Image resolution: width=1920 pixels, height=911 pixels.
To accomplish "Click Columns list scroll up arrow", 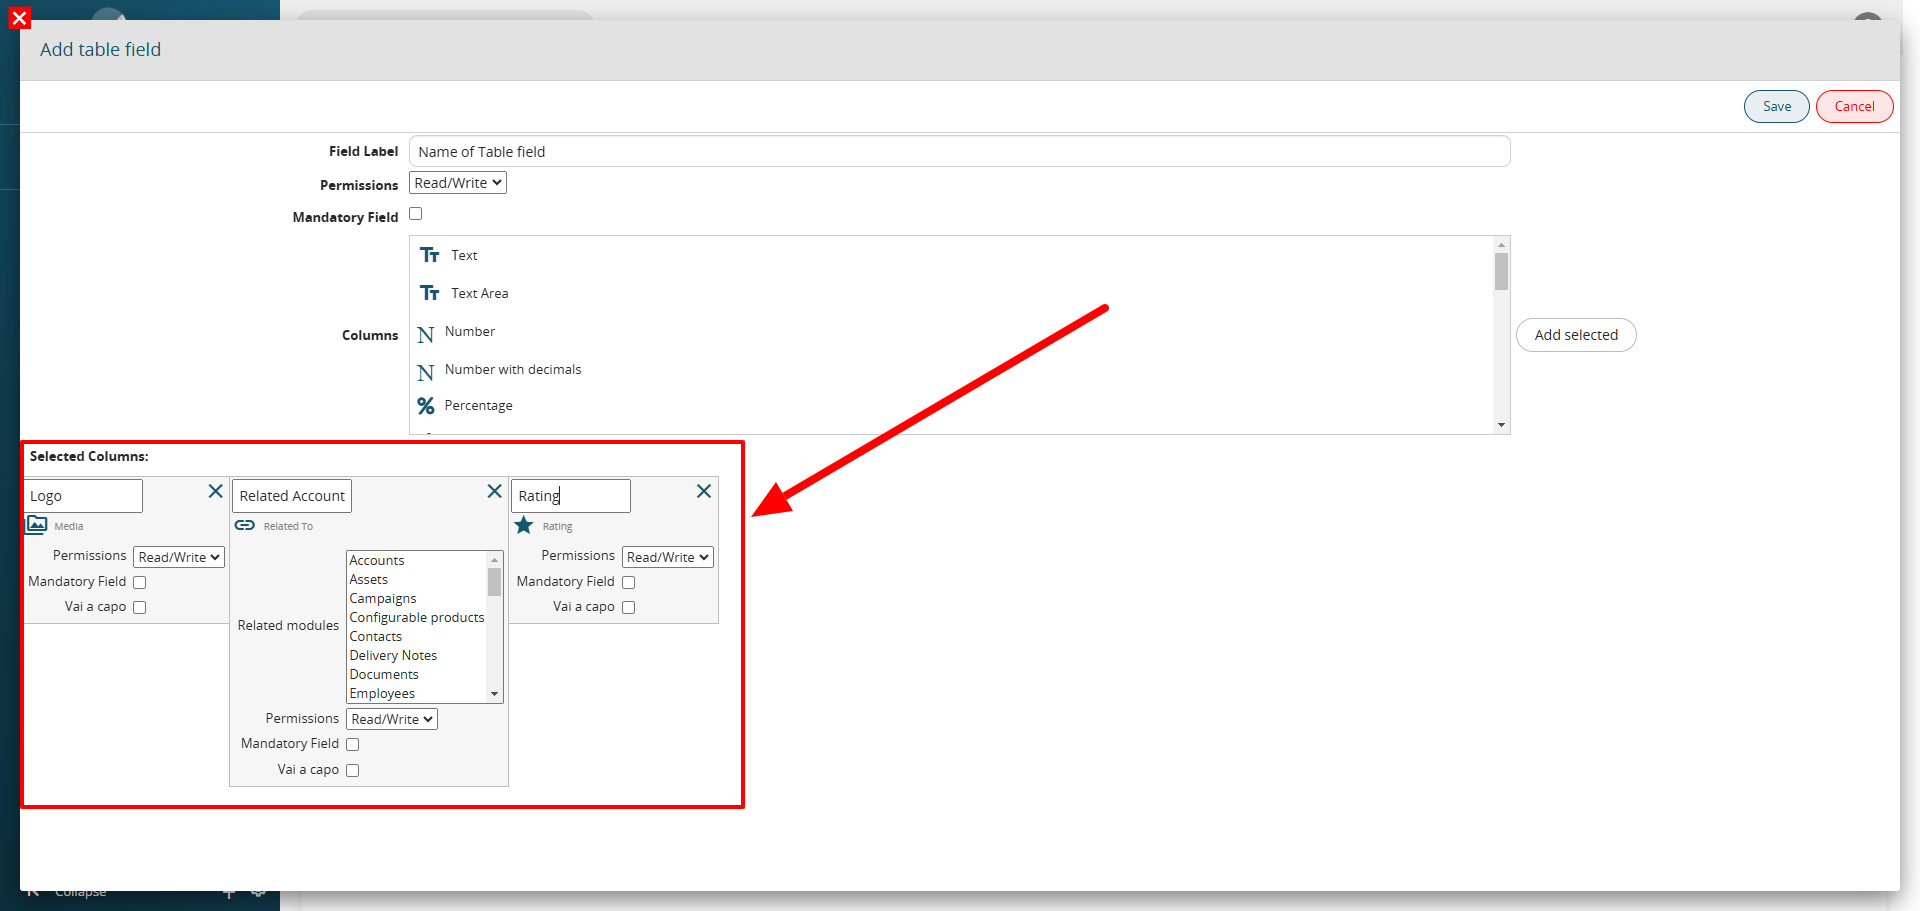I will 1501,244.
